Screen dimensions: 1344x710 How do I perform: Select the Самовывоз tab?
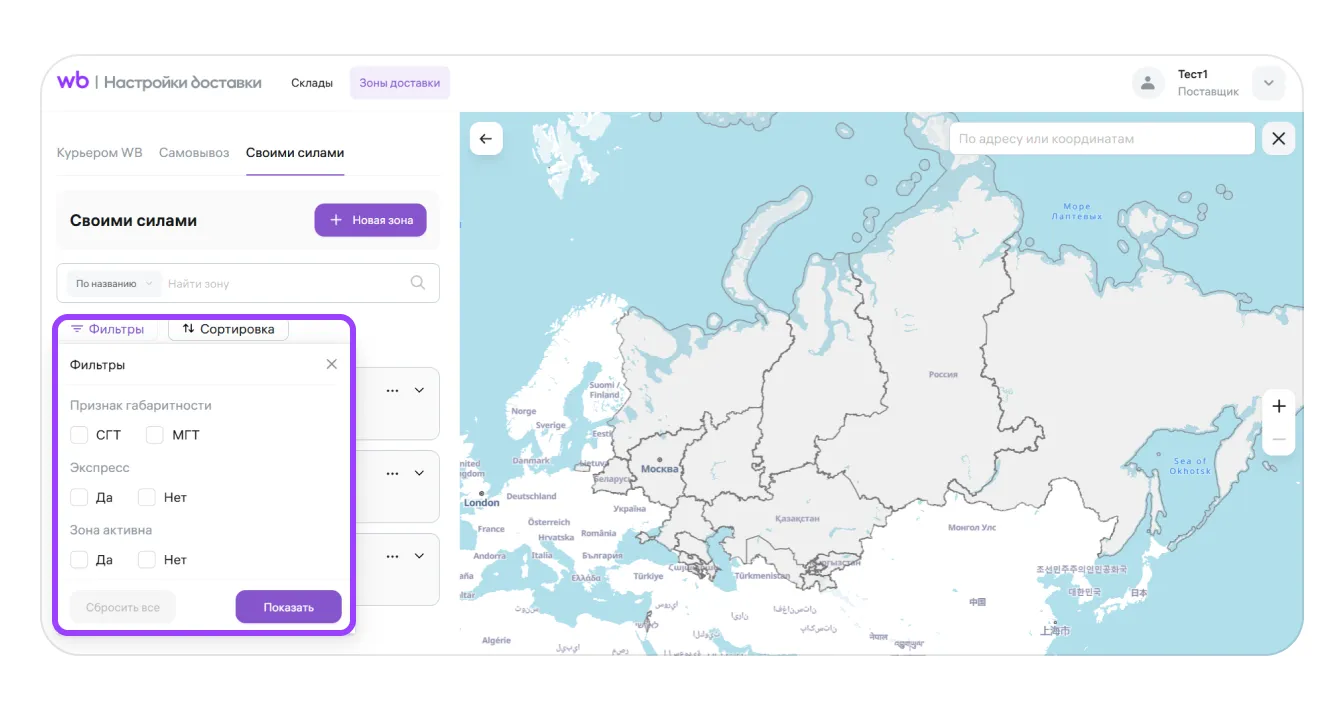194,153
